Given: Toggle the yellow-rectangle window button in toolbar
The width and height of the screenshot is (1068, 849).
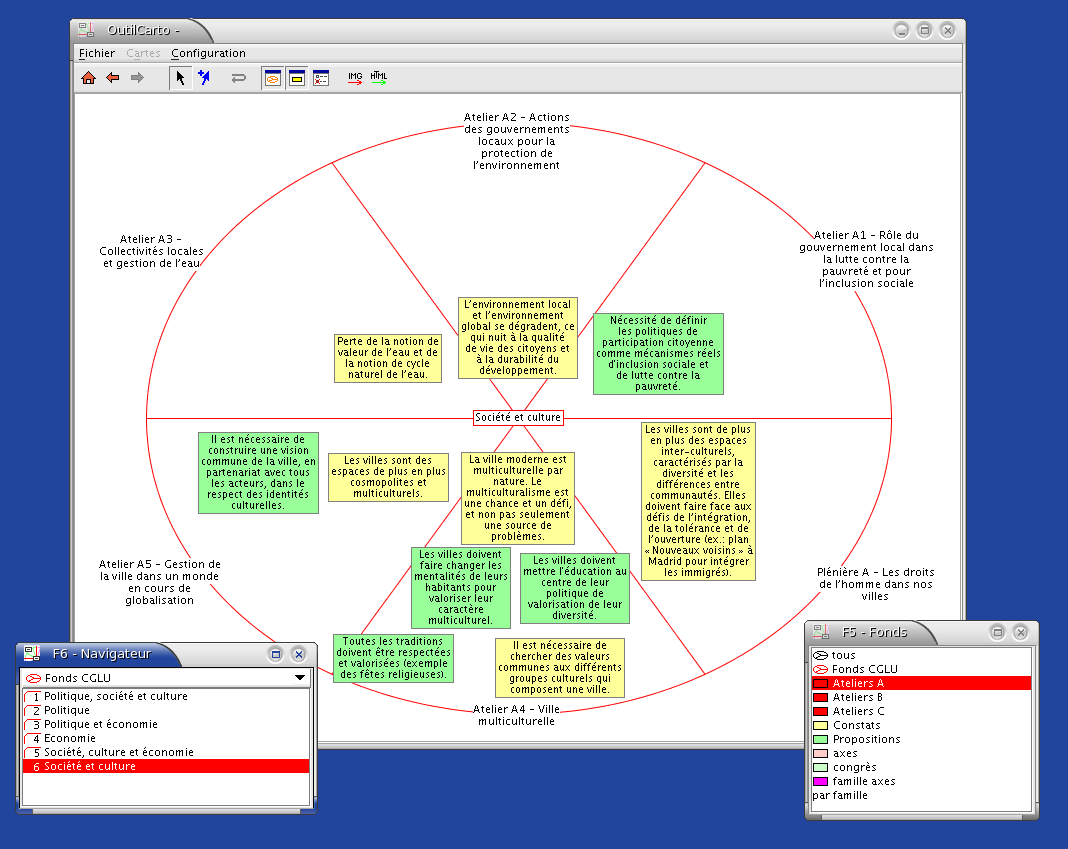Looking at the screenshot, I should pos(297,78).
